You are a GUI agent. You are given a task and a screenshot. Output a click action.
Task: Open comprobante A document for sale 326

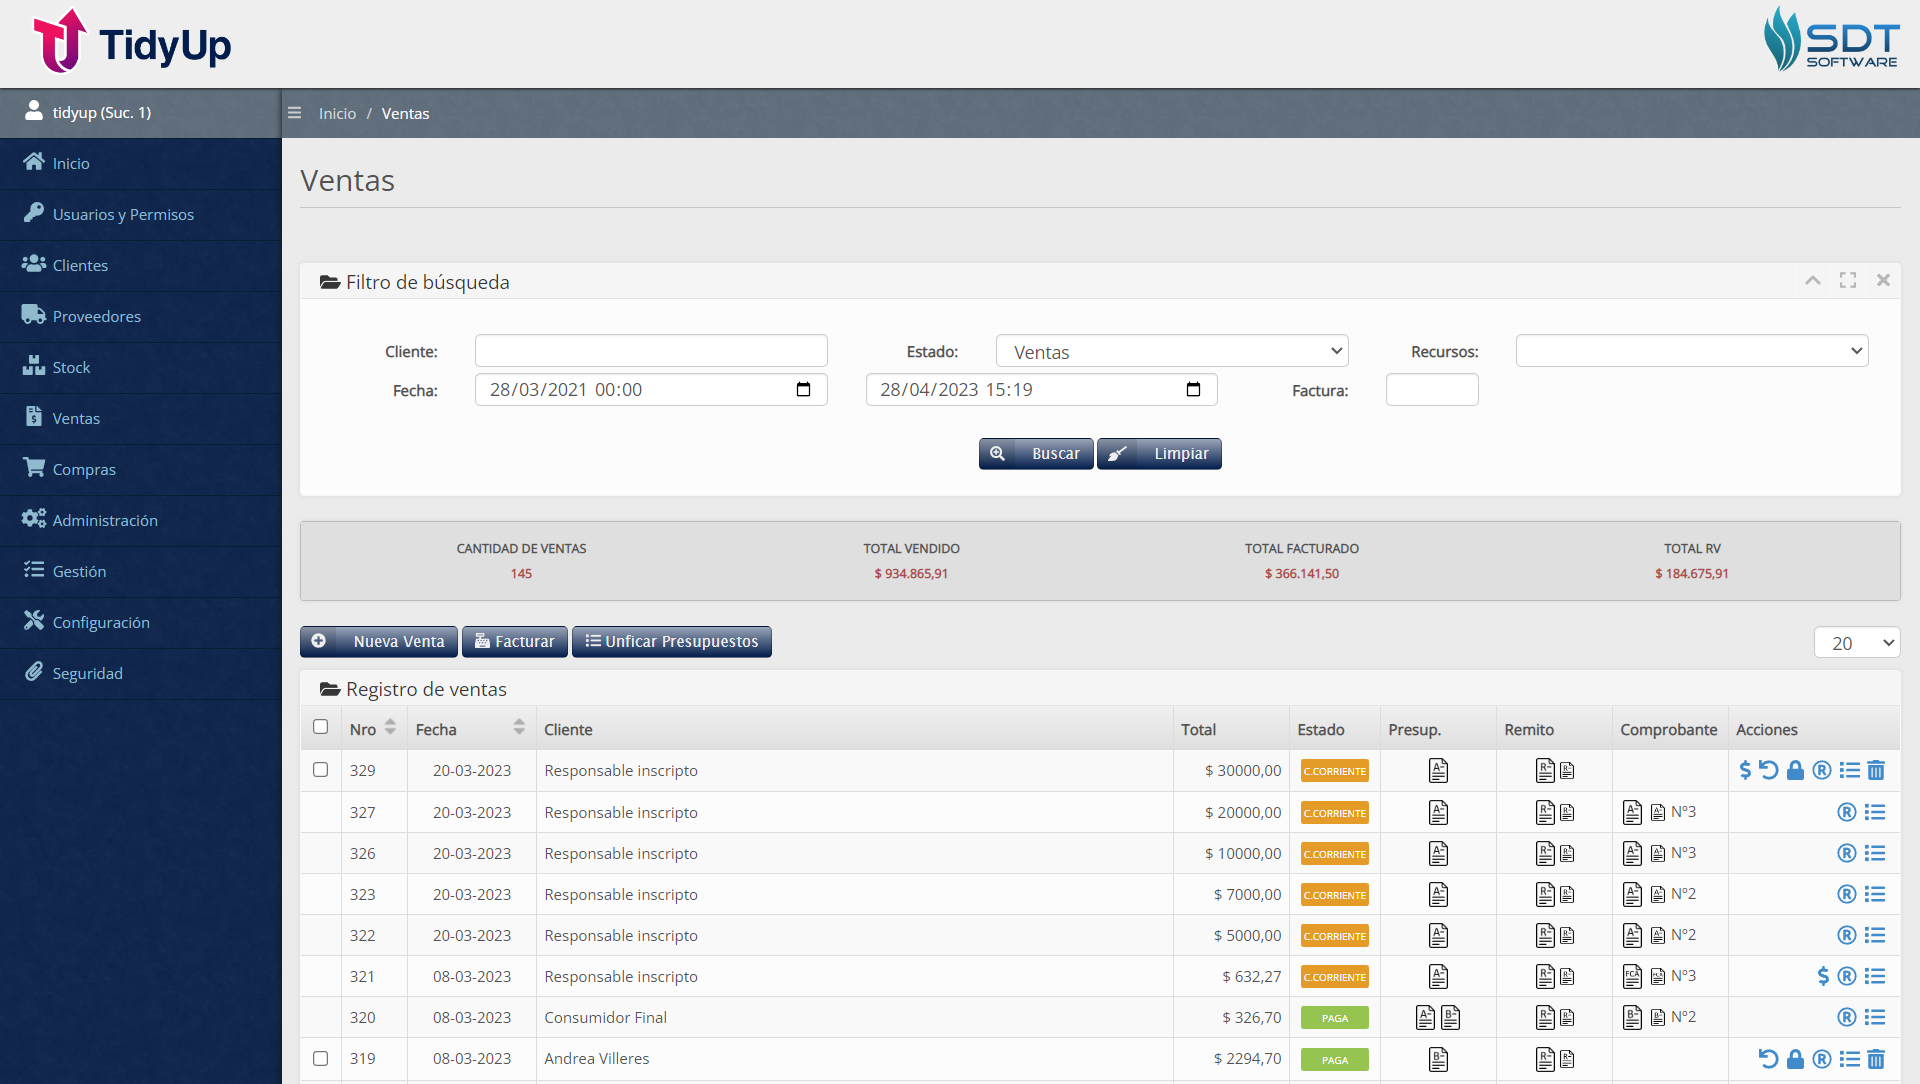click(x=1632, y=853)
